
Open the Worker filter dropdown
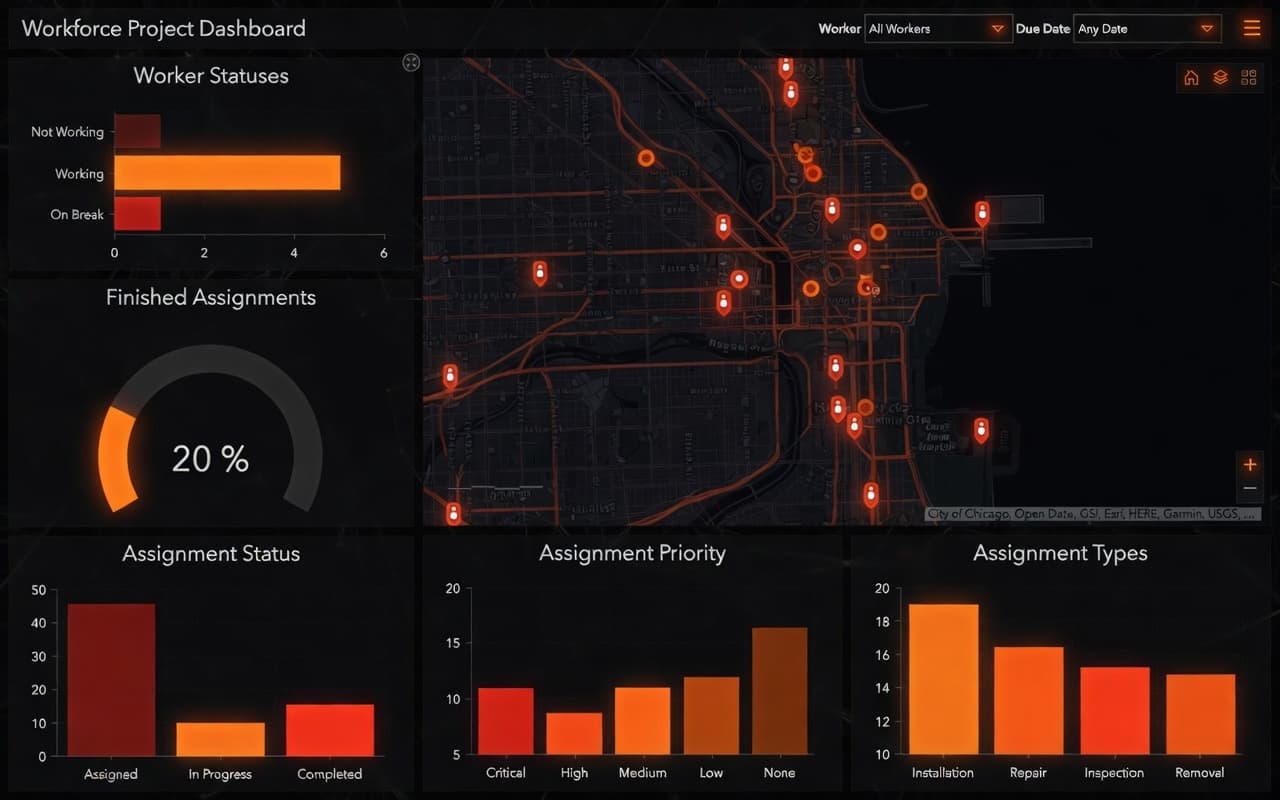938,29
